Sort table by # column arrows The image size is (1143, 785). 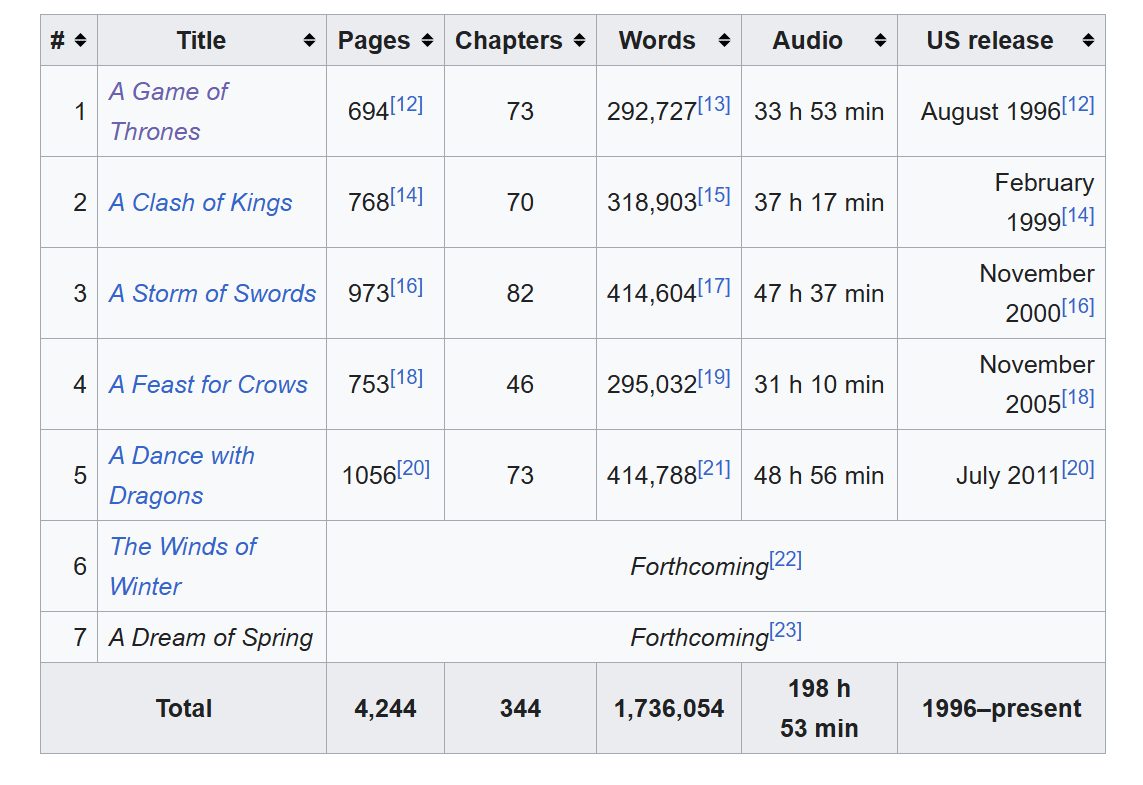tap(80, 41)
